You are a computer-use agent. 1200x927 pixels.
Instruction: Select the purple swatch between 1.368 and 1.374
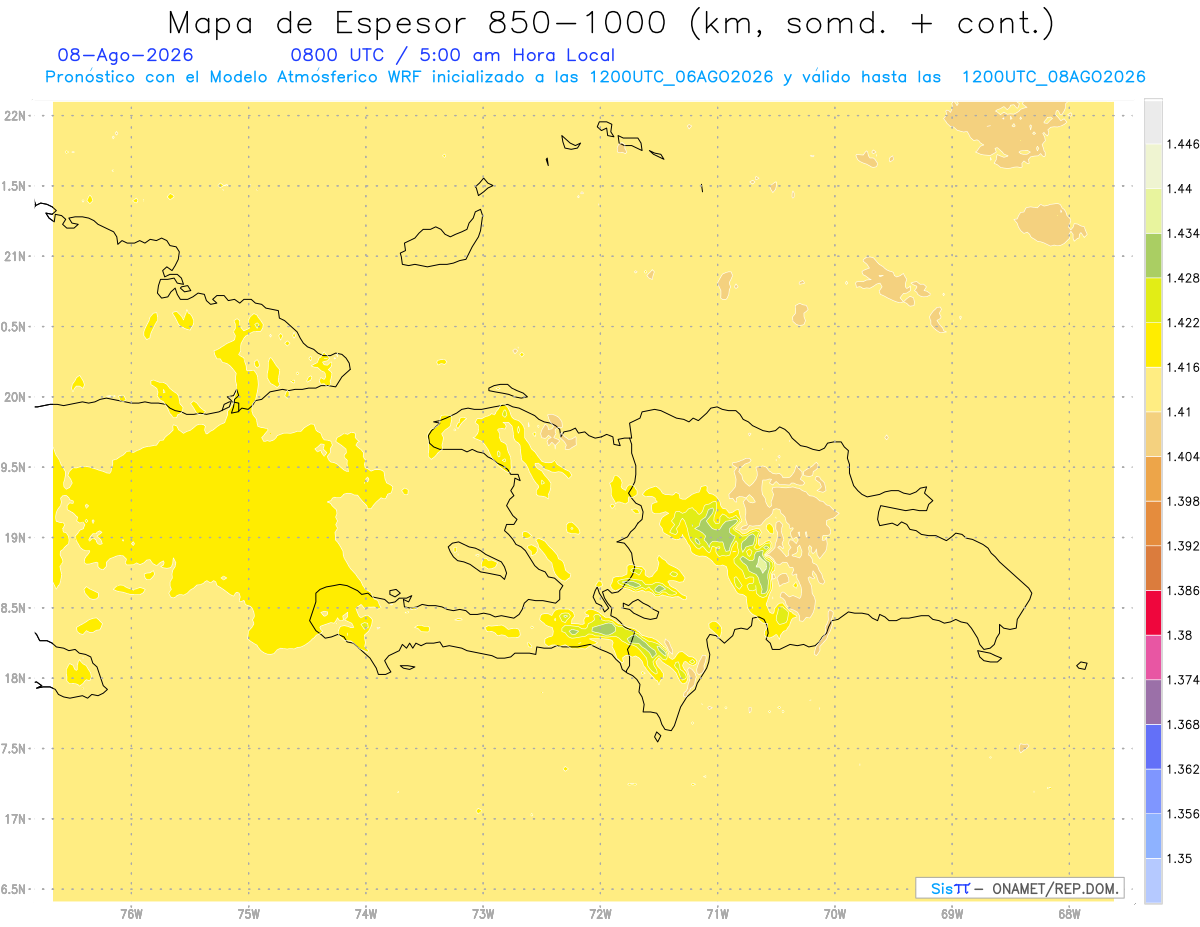pyautogui.click(x=1153, y=702)
